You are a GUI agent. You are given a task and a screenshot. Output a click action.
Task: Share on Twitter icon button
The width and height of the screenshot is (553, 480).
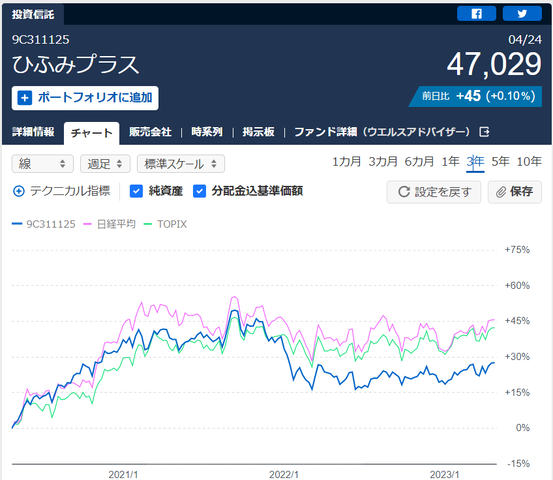[522, 13]
